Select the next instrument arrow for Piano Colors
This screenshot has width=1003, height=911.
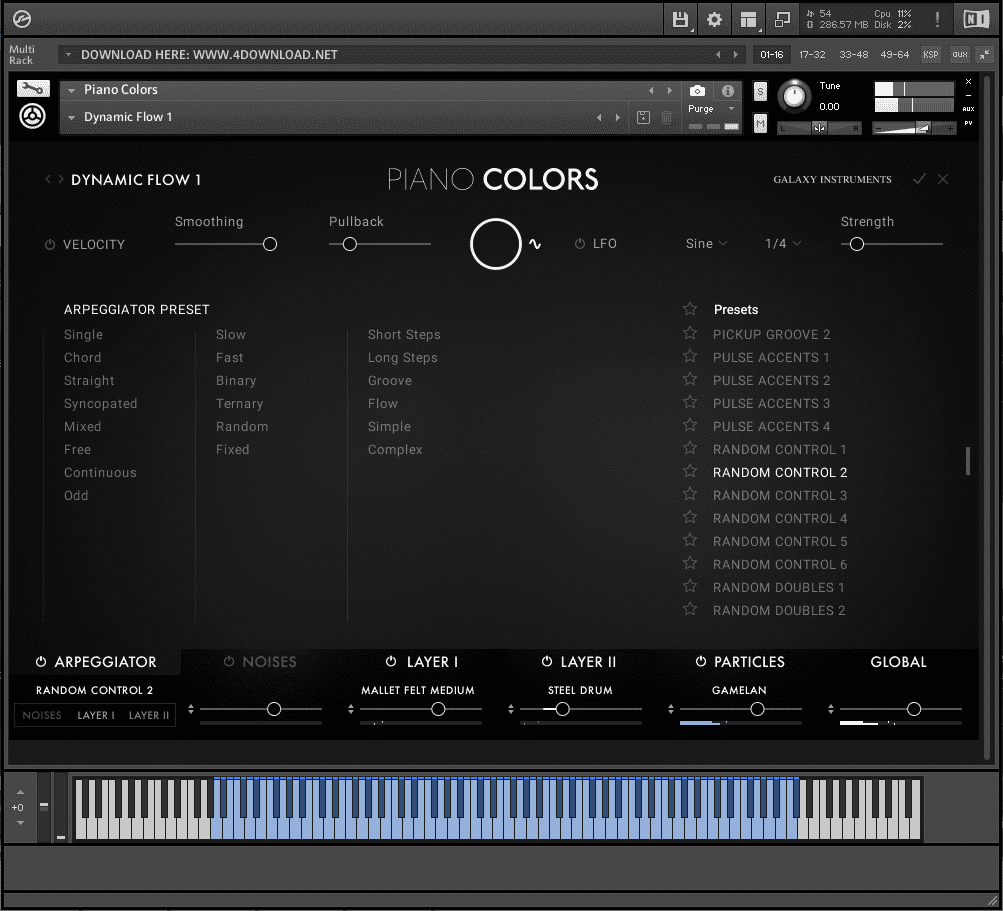pyautogui.click(x=670, y=90)
